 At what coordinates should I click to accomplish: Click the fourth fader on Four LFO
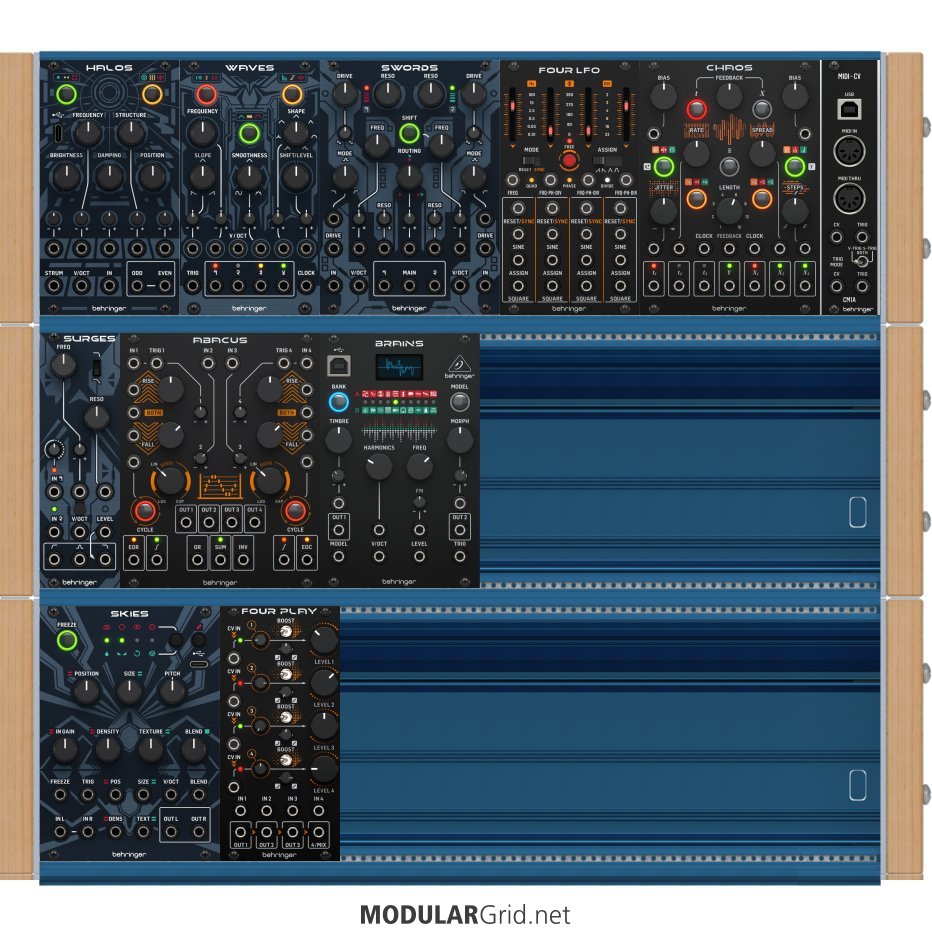point(626,113)
